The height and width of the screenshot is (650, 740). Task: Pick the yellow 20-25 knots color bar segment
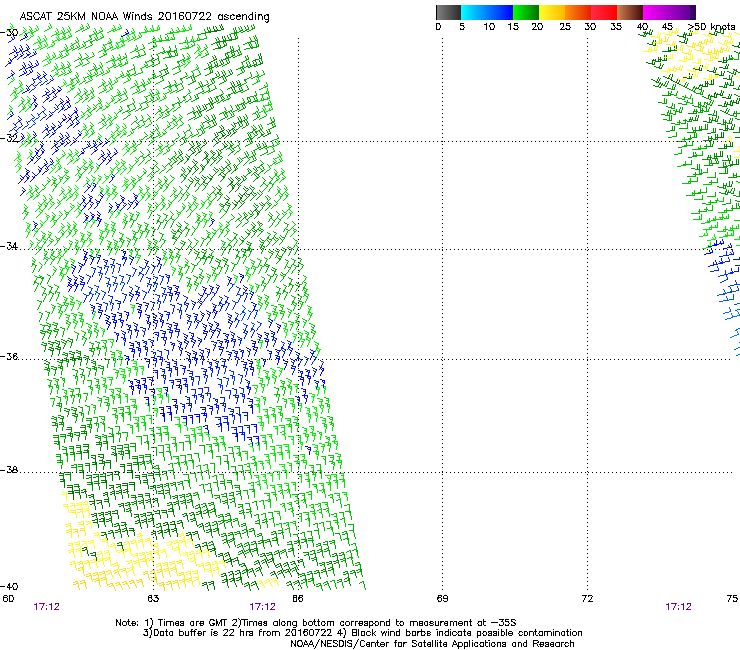point(552,12)
